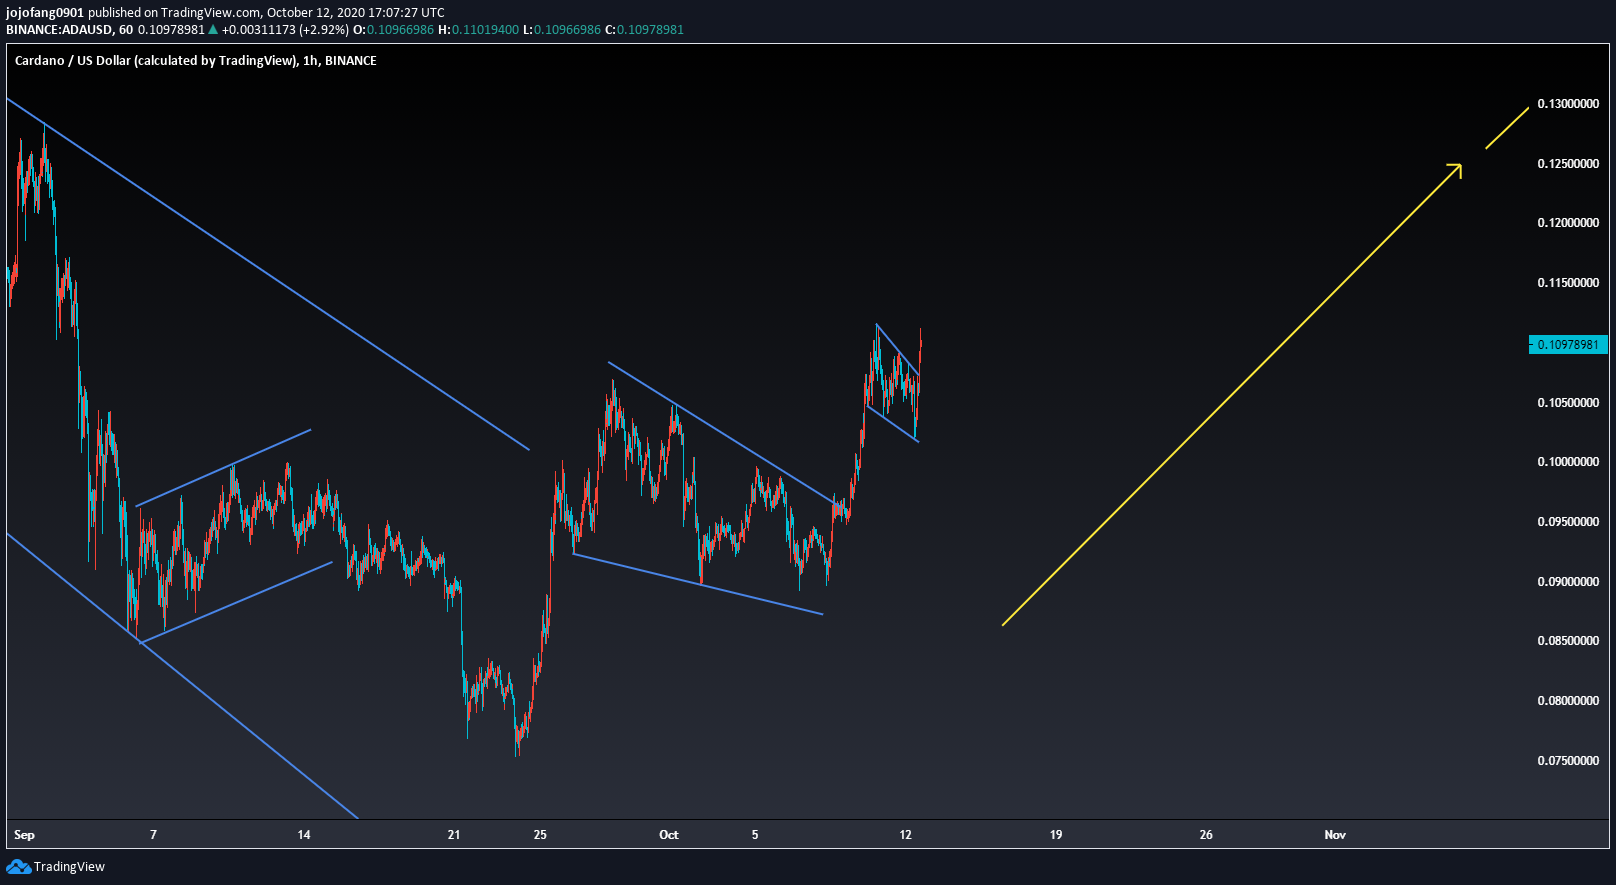Click the 0.08500000 price axis label
This screenshot has height=885, width=1616.
pos(1568,641)
